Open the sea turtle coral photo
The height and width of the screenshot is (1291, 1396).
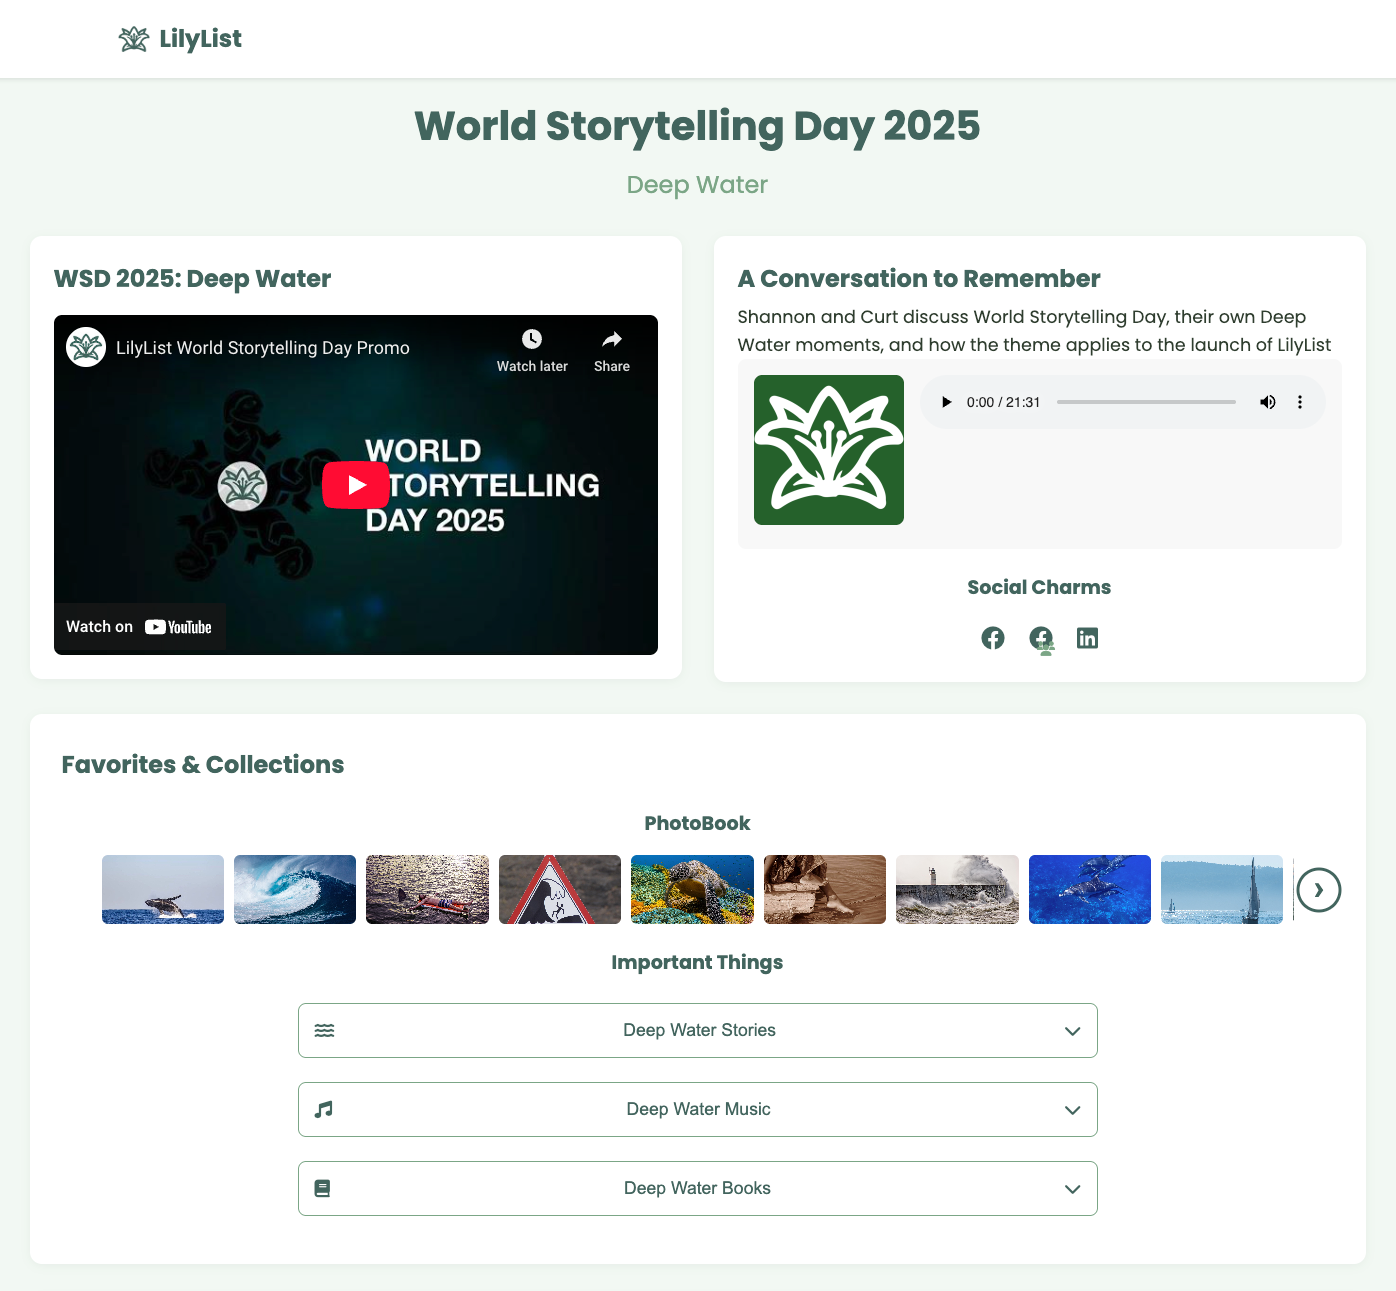(692, 889)
